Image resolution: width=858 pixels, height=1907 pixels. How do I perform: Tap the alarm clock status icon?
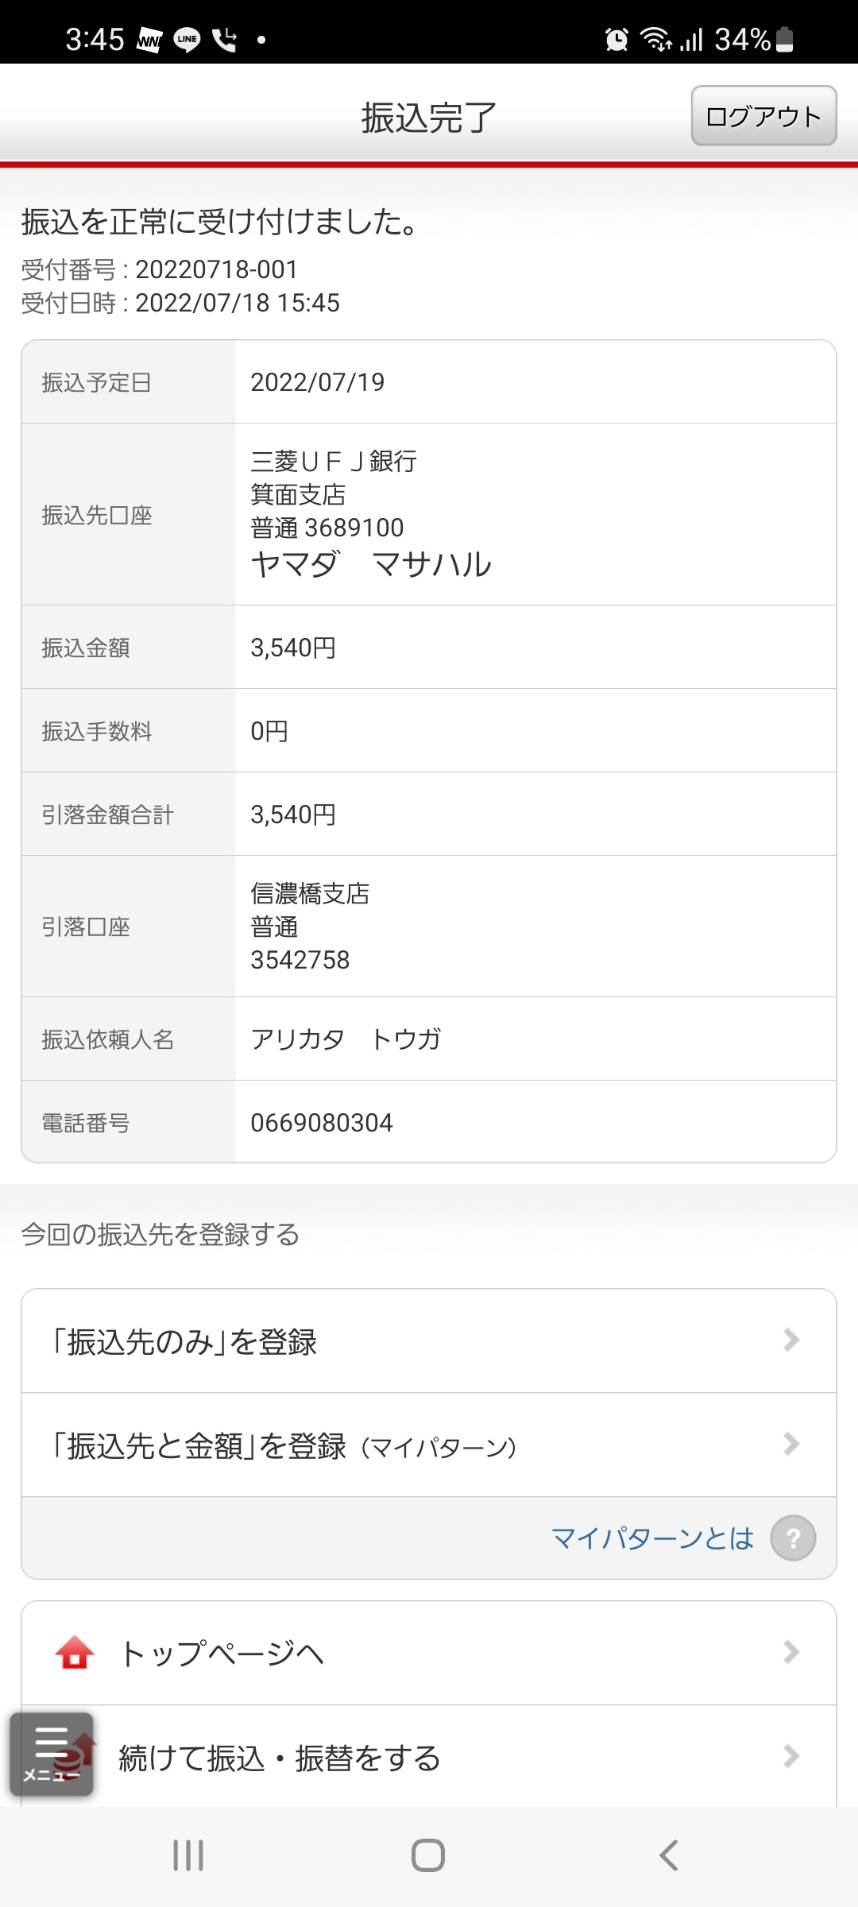[x=617, y=40]
